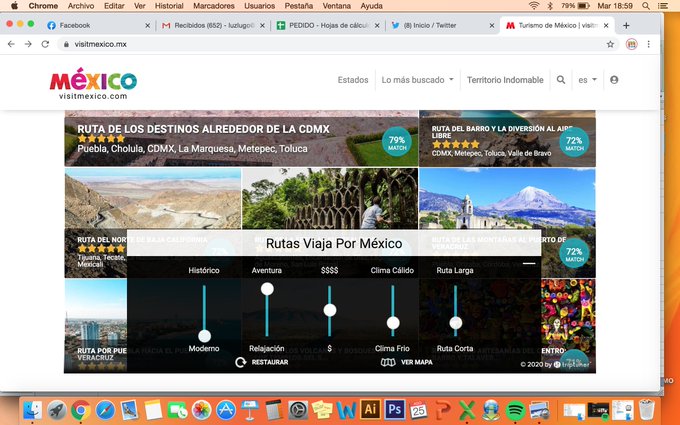Switch to the Facebook tab
The width and height of the screenshot is (680, 425).
click(95, 24)
